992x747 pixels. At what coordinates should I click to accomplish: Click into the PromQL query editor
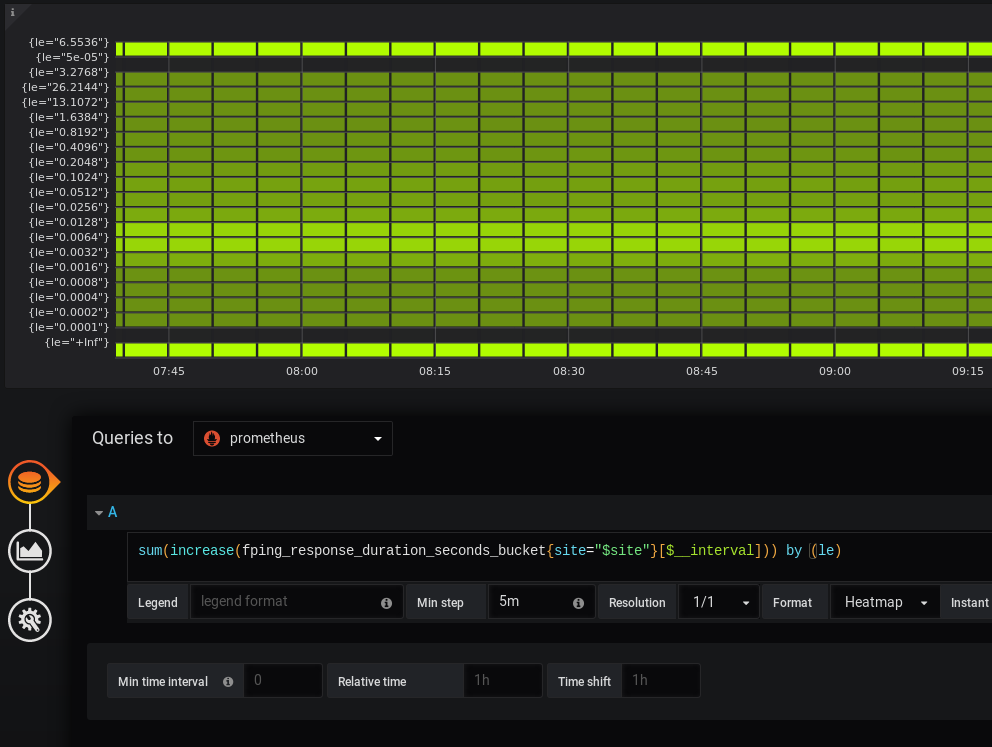[x=559, y=557]
